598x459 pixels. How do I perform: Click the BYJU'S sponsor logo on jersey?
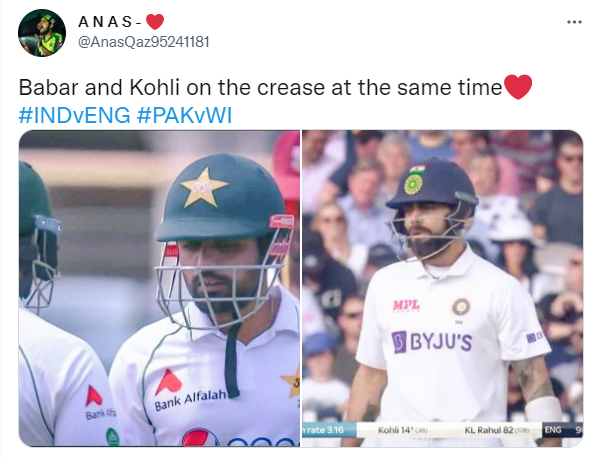tap(431, 341)
